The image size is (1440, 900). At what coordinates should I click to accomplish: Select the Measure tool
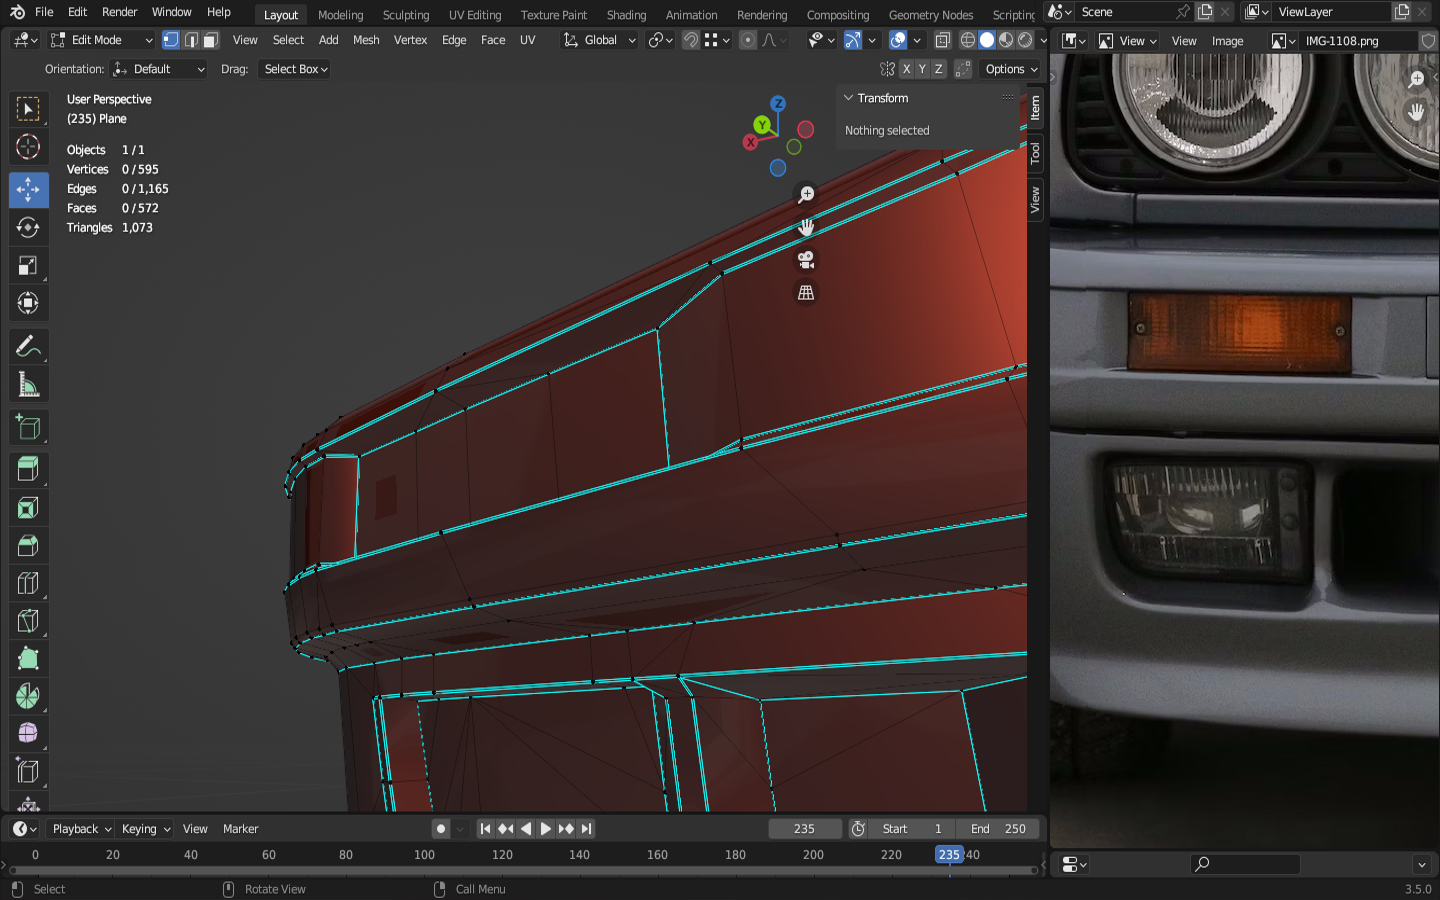coord(28,385)
